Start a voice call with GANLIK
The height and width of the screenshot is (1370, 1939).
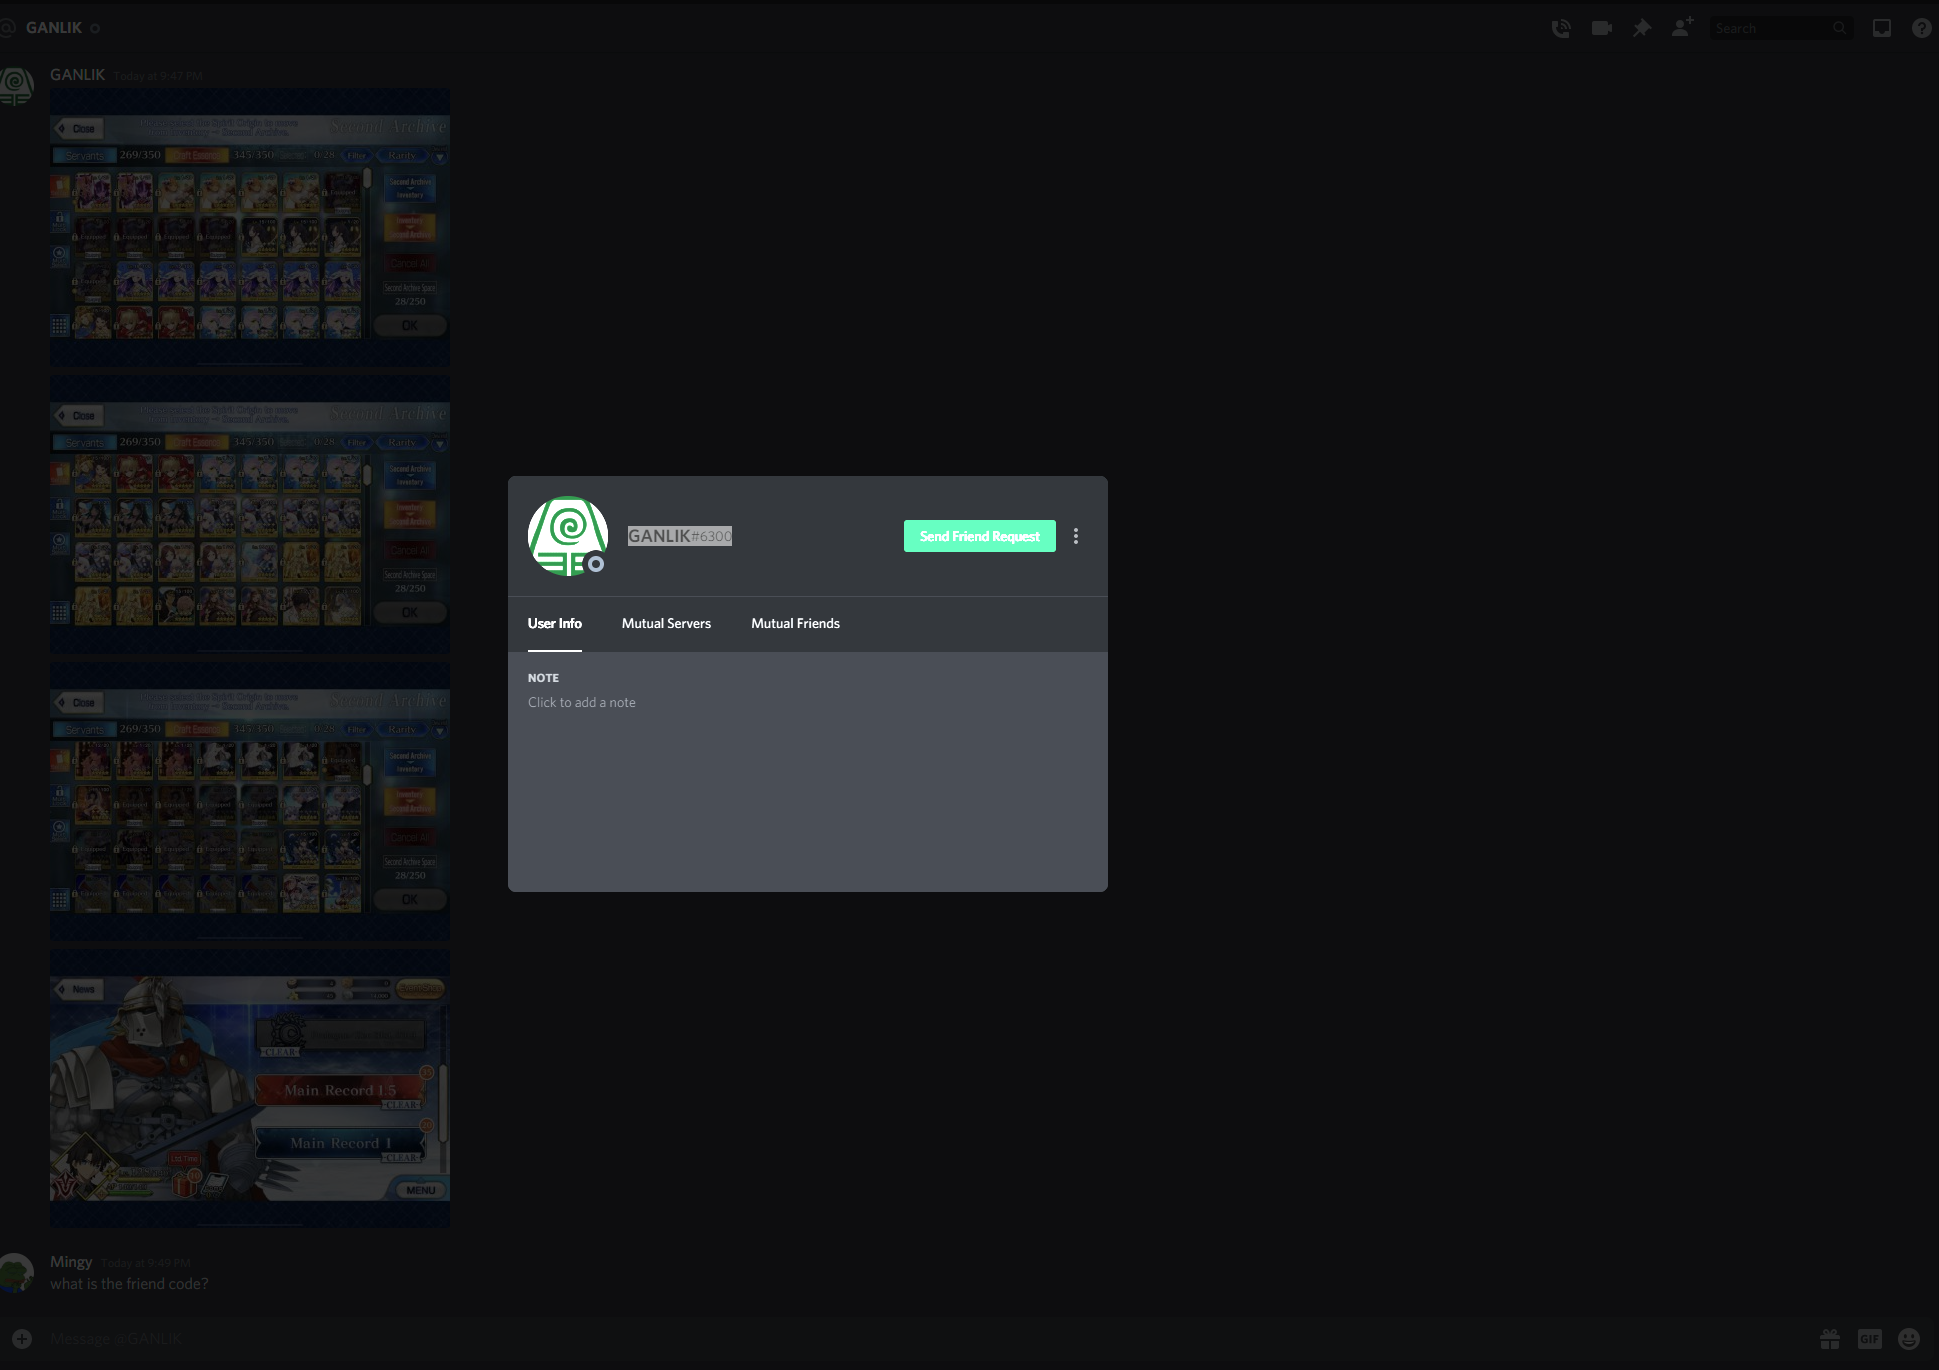[1560, 28]
